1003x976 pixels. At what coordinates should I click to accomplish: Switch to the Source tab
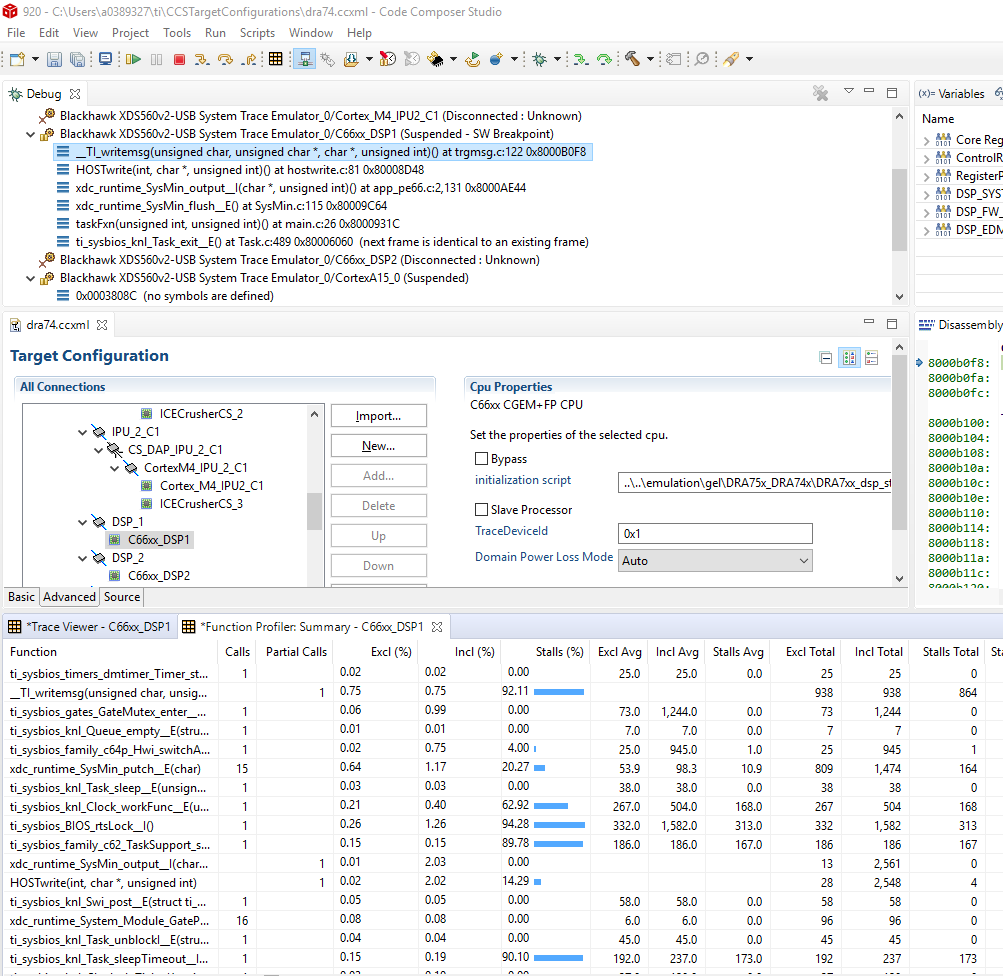[122, 597]
